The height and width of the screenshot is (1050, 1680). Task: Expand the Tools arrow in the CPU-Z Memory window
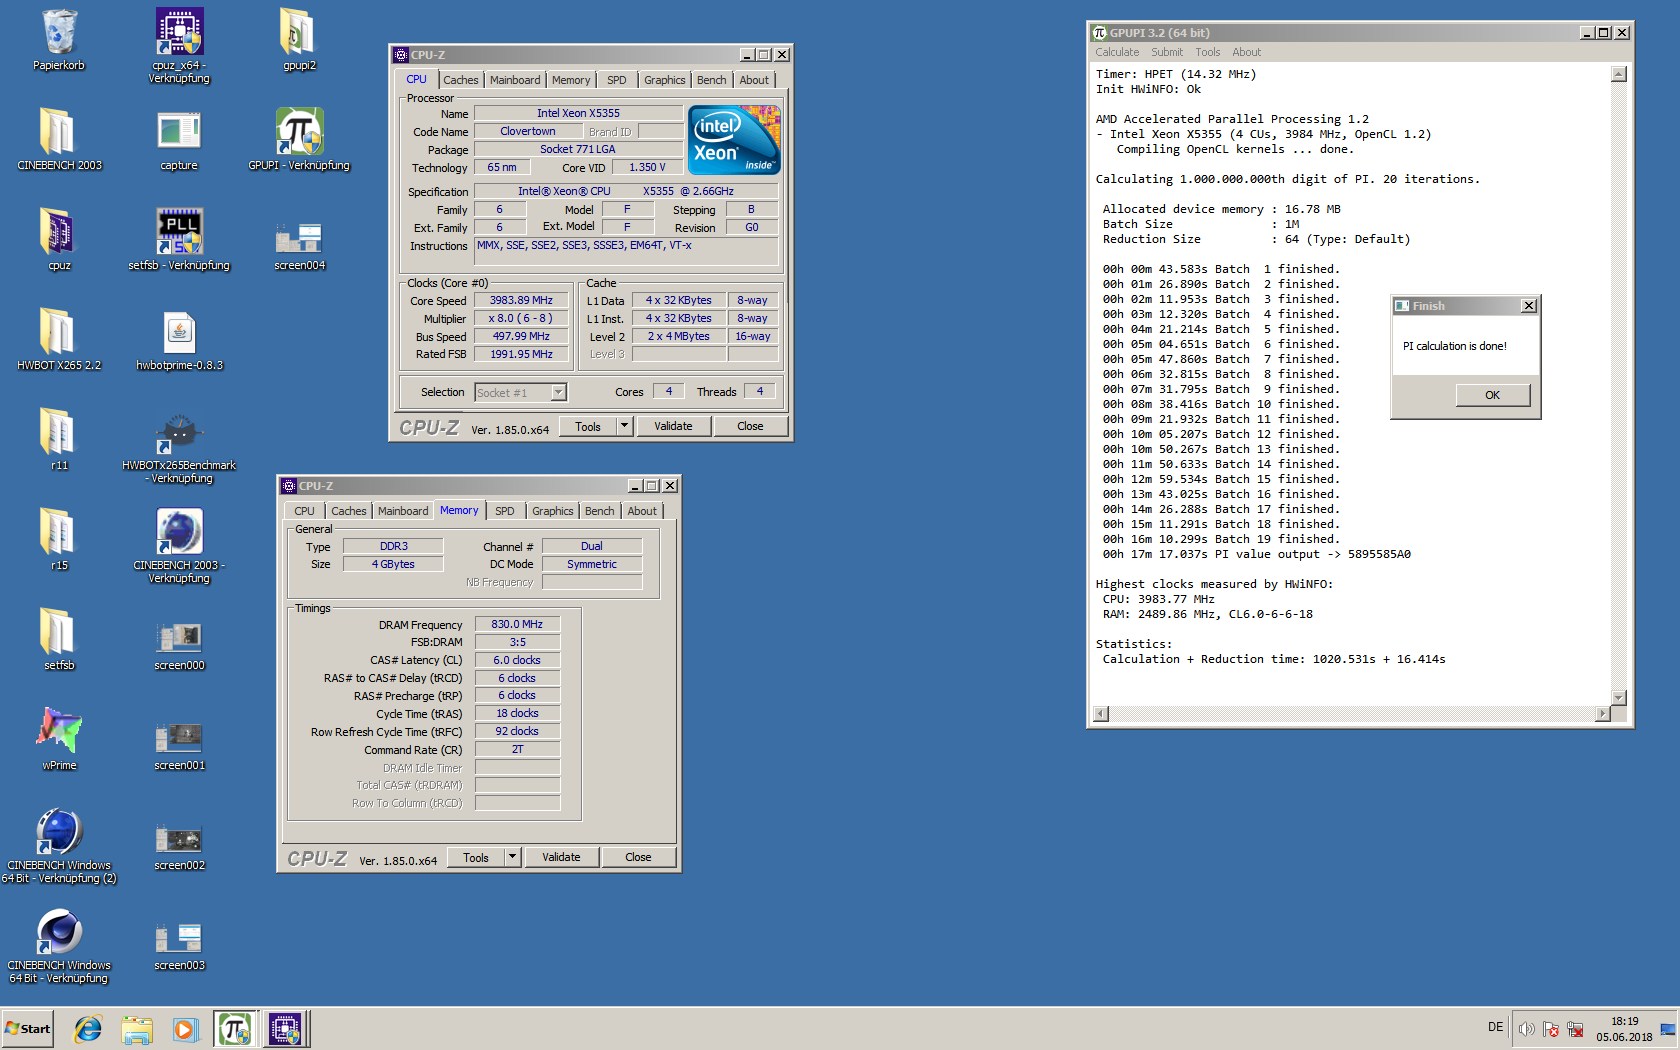[512, 857]
